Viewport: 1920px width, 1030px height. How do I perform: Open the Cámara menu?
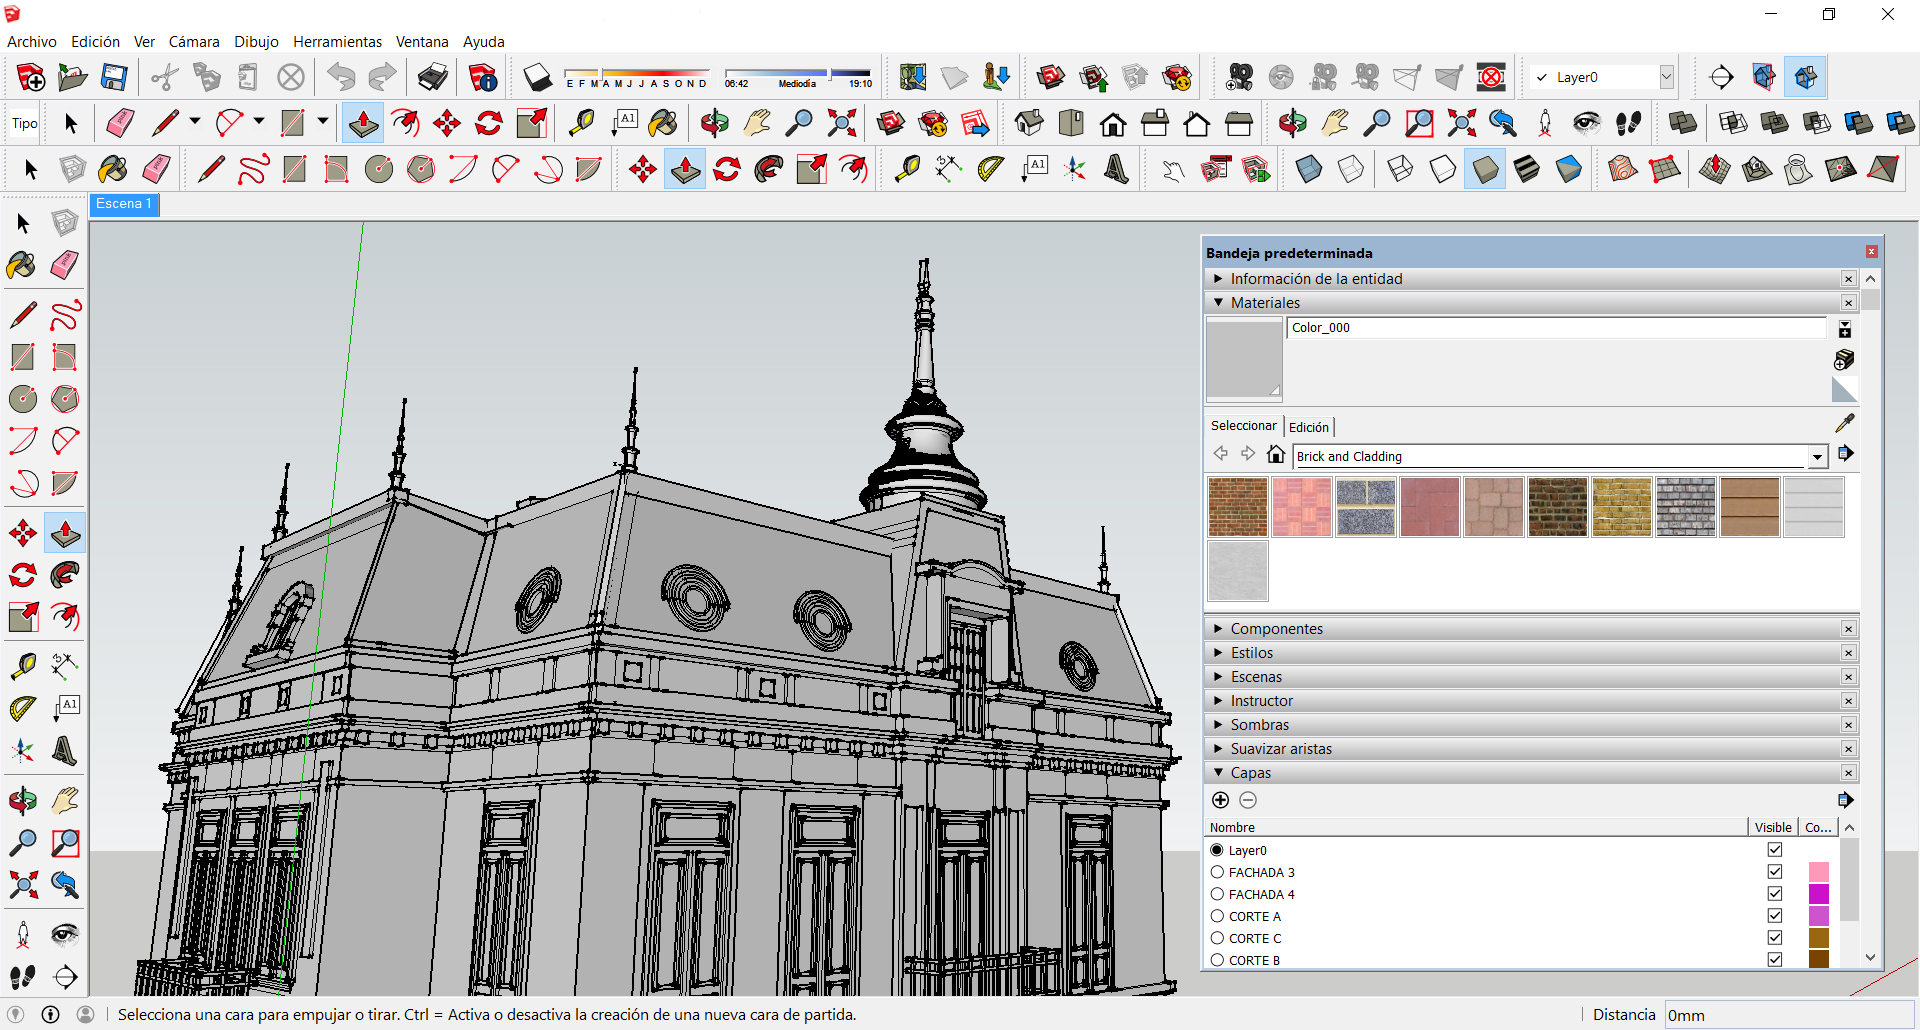(x=194, y=41)
